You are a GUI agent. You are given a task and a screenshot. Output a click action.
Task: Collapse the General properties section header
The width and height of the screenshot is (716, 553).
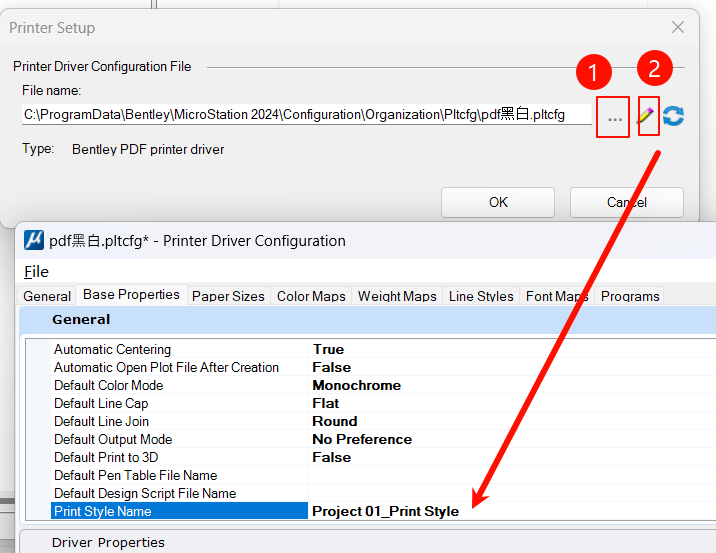[x=367, y=320]
